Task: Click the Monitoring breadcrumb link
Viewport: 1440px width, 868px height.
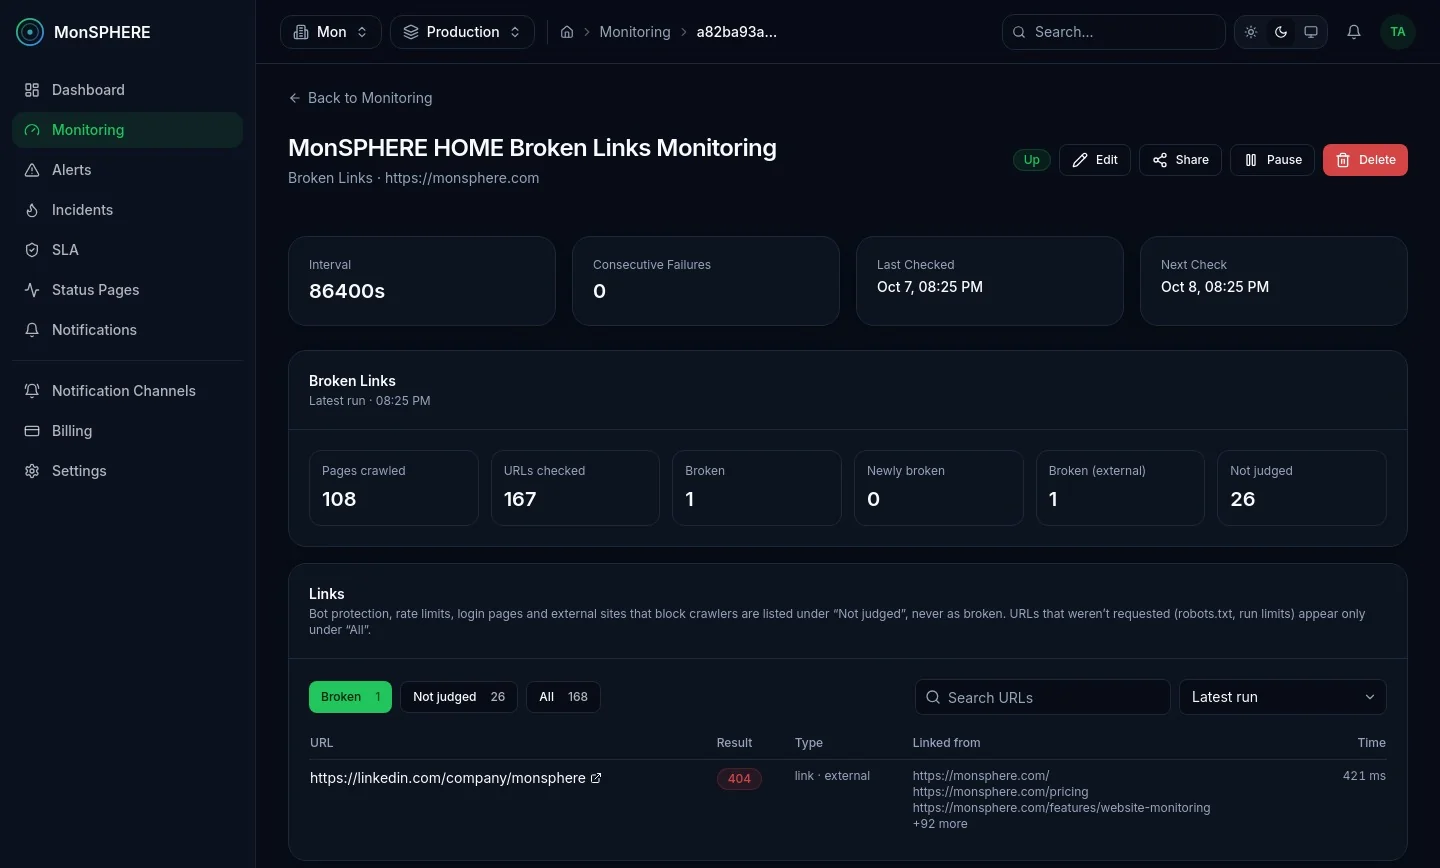Action: 635,32
